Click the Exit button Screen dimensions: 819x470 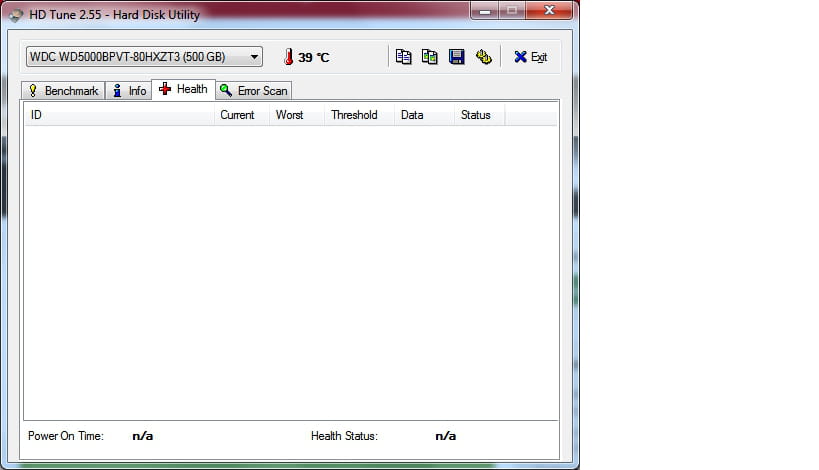(x=531, y=57)
